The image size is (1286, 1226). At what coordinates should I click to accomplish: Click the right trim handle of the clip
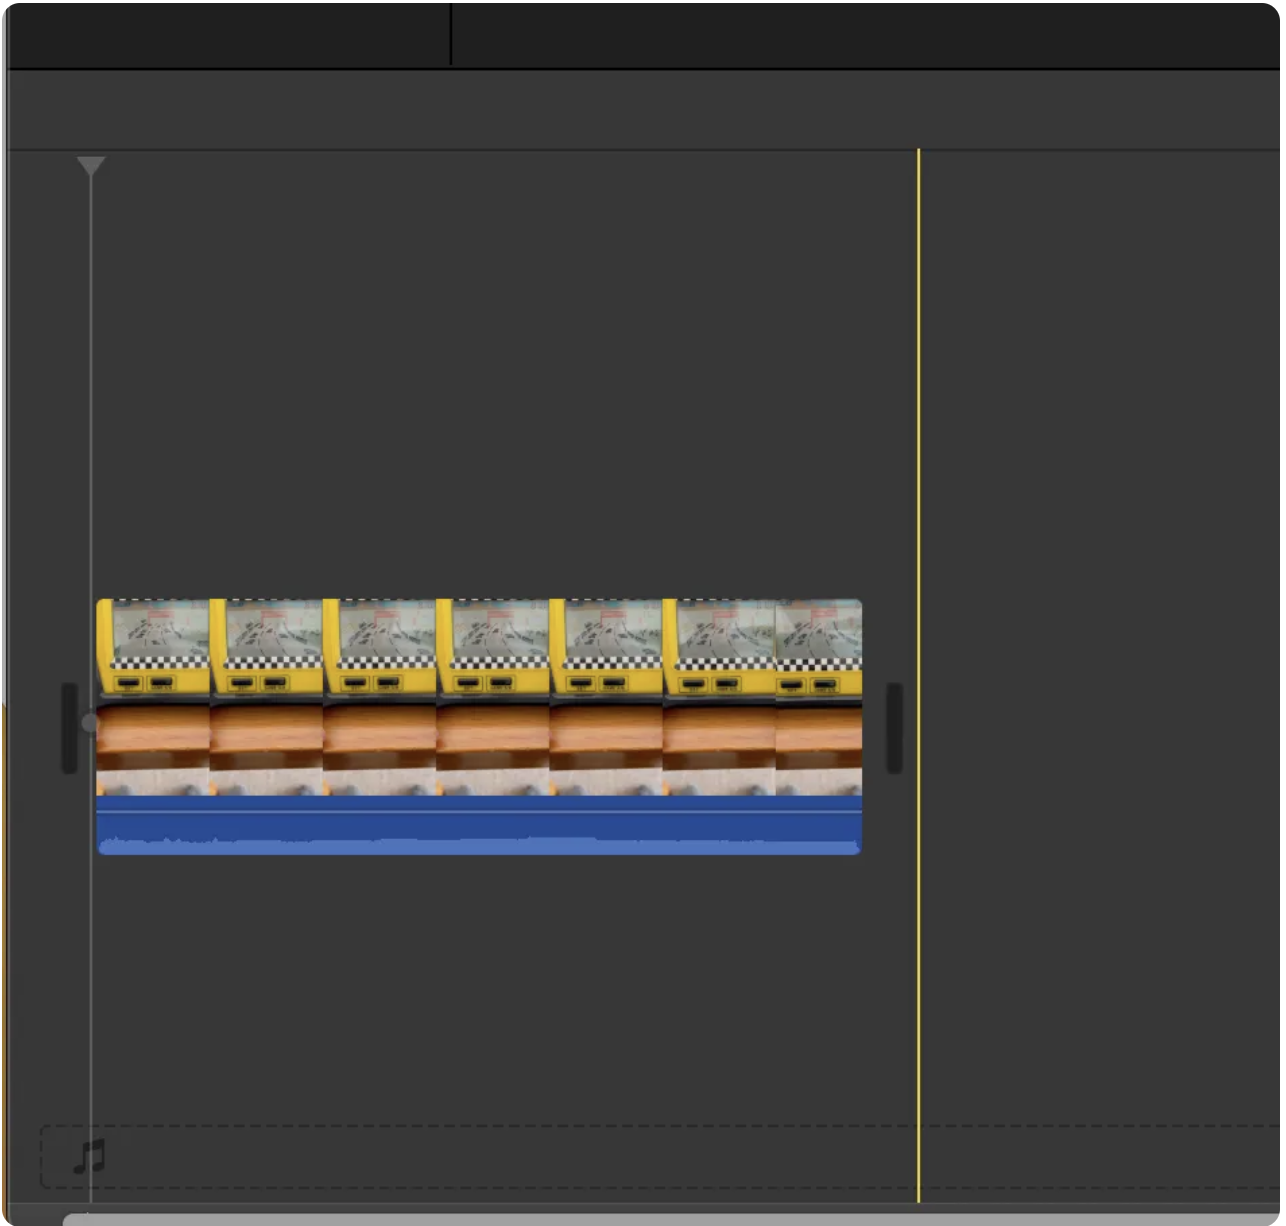(x=894, y=727)
